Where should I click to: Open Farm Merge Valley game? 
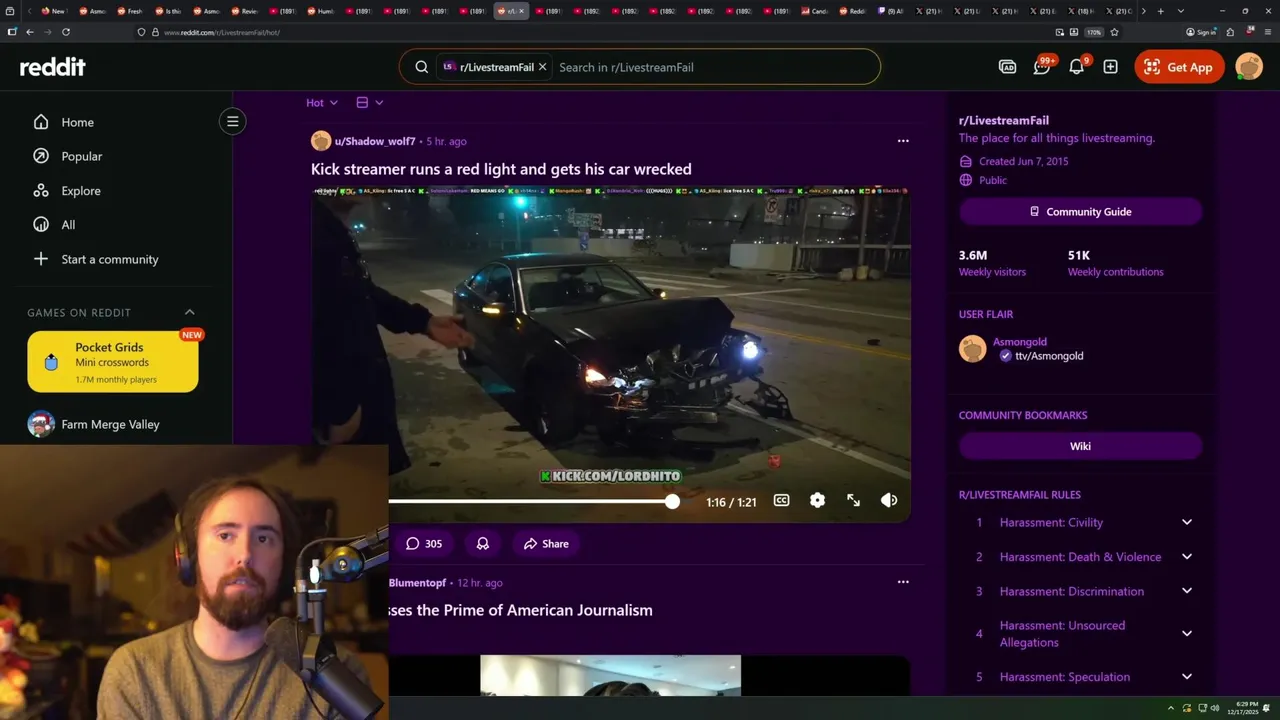pos(110,424)
